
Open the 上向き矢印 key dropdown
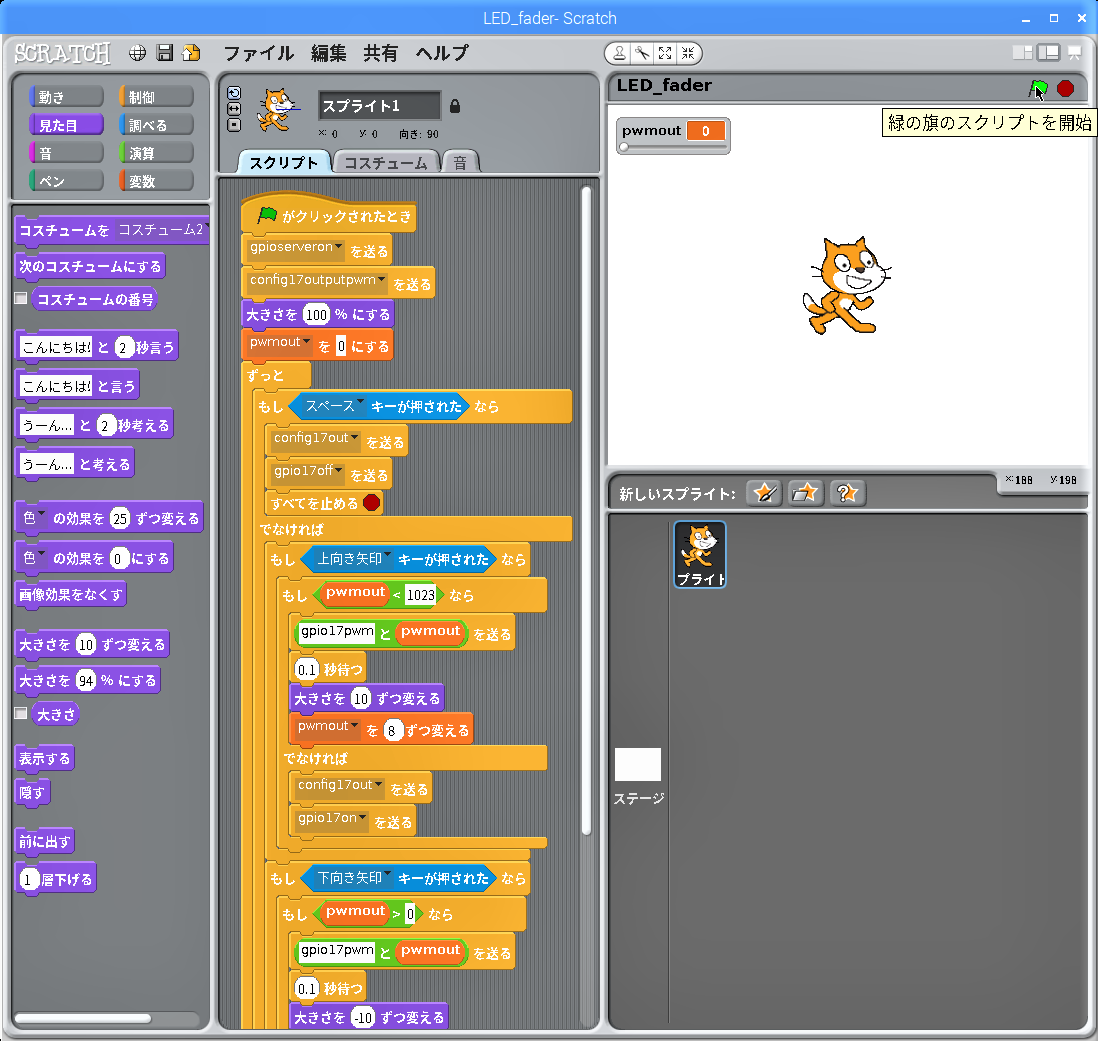pyautogui.click(x=388, y=556)
